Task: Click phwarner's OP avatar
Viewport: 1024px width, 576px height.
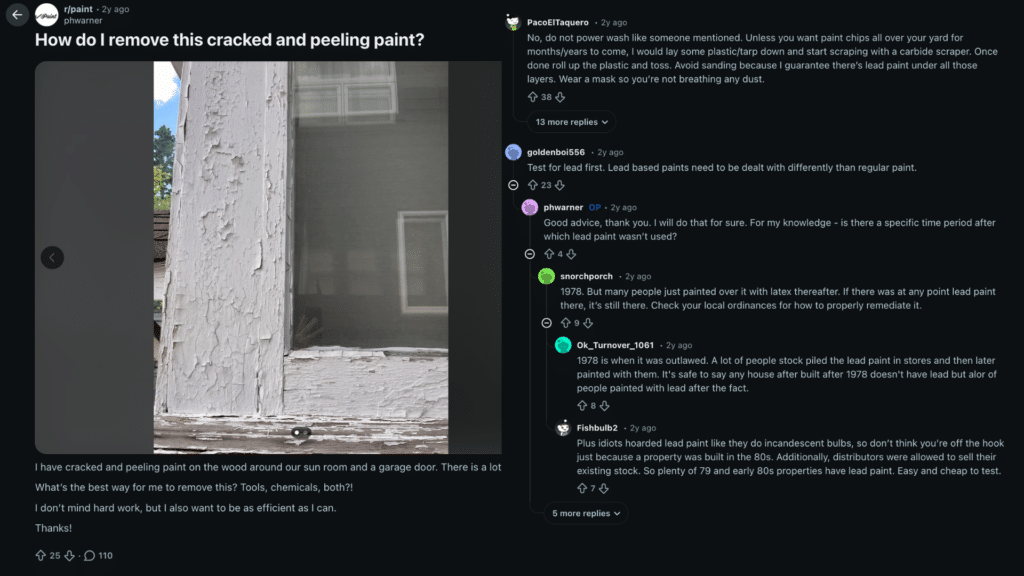Action: [528, 206]
